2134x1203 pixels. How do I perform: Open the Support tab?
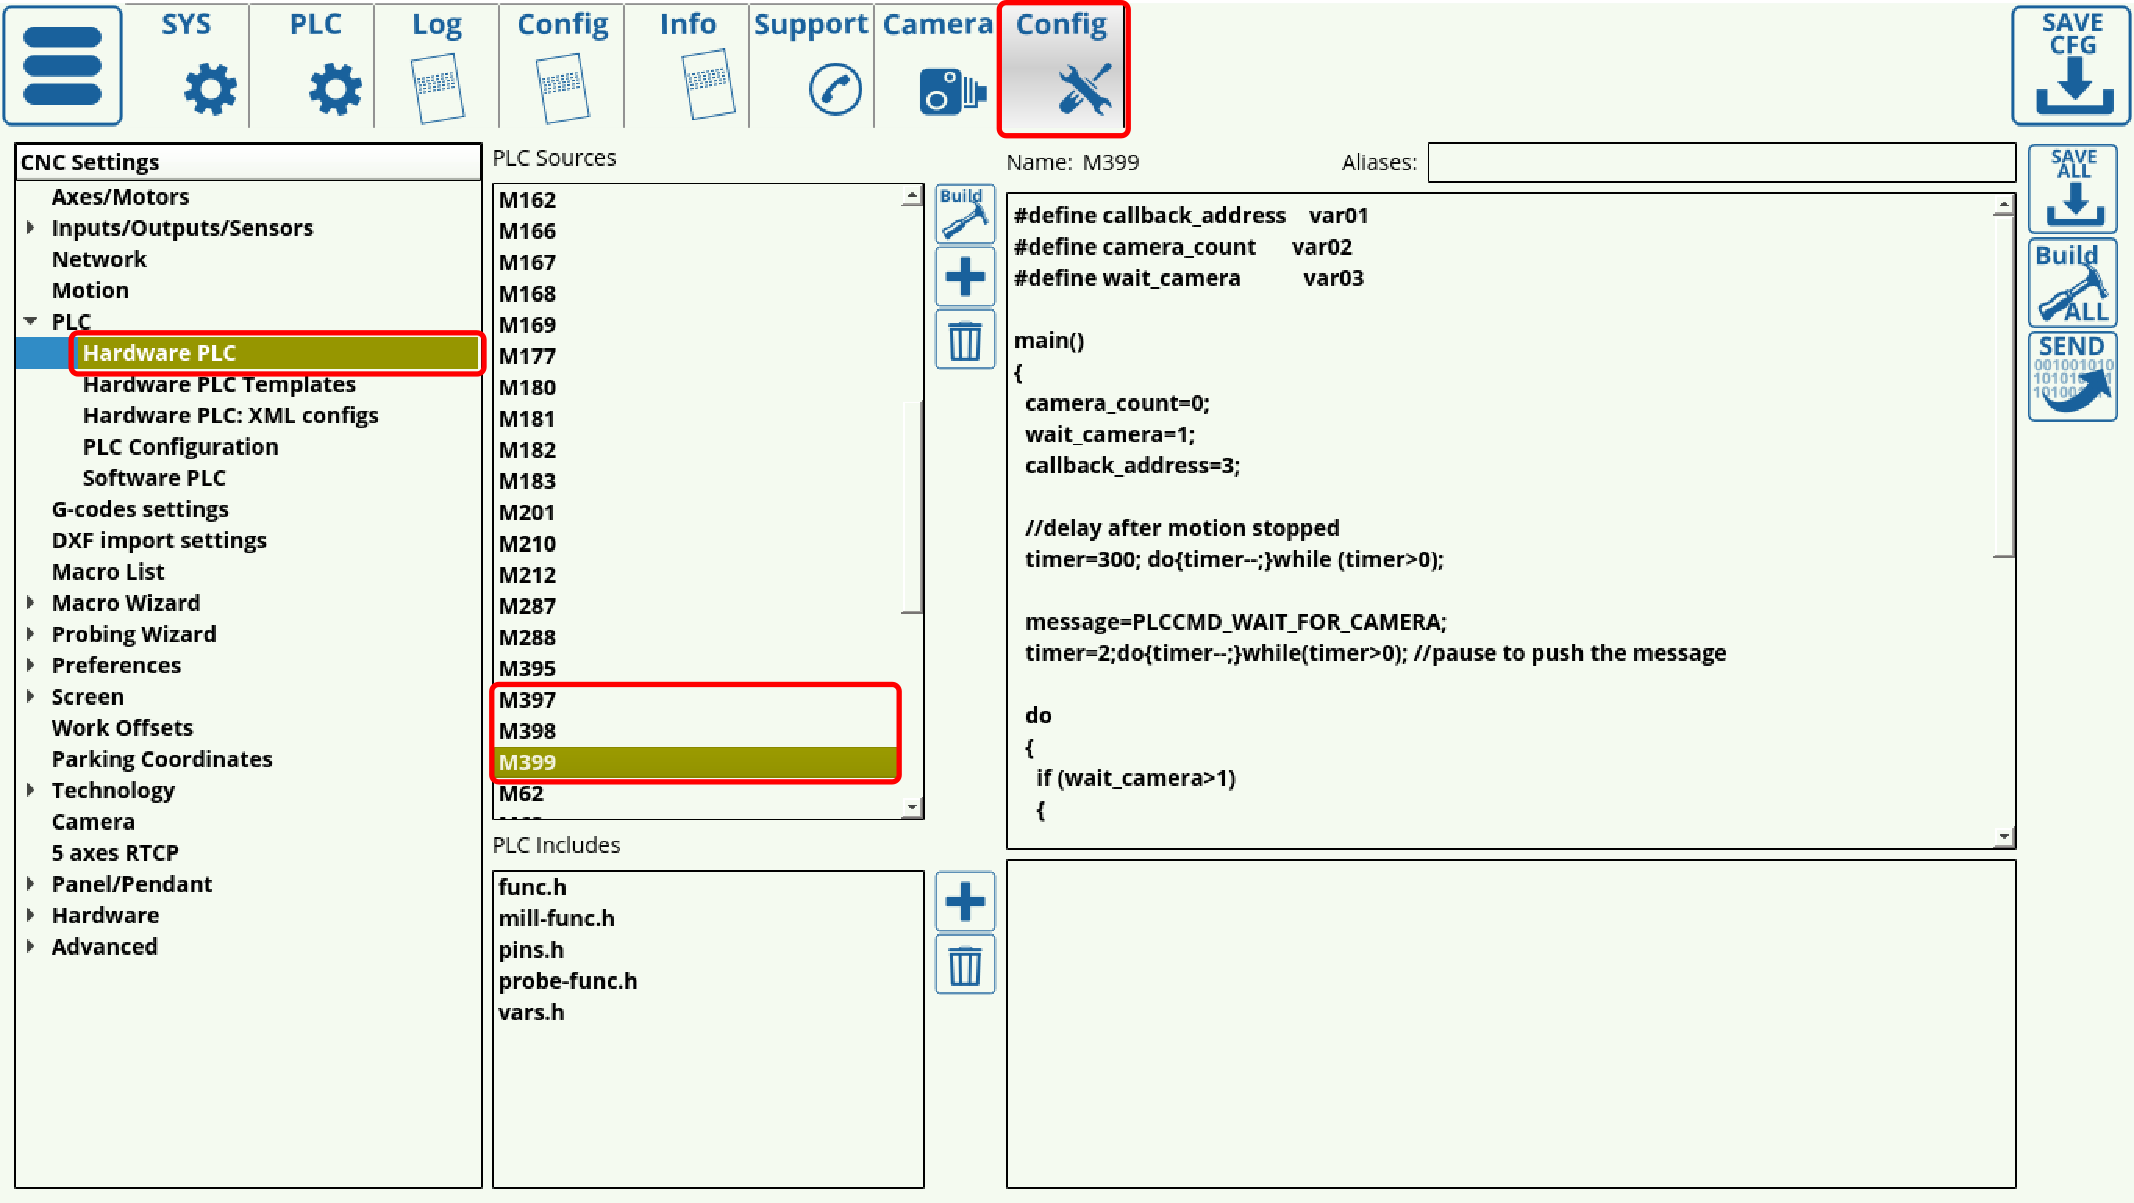(811, 66)
